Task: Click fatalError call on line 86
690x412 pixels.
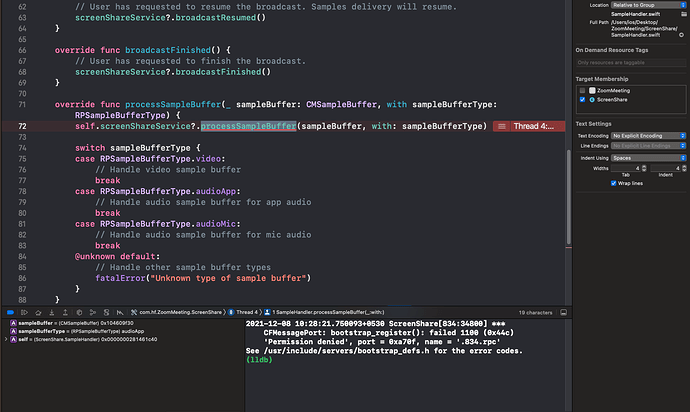Action: (120, 278)
